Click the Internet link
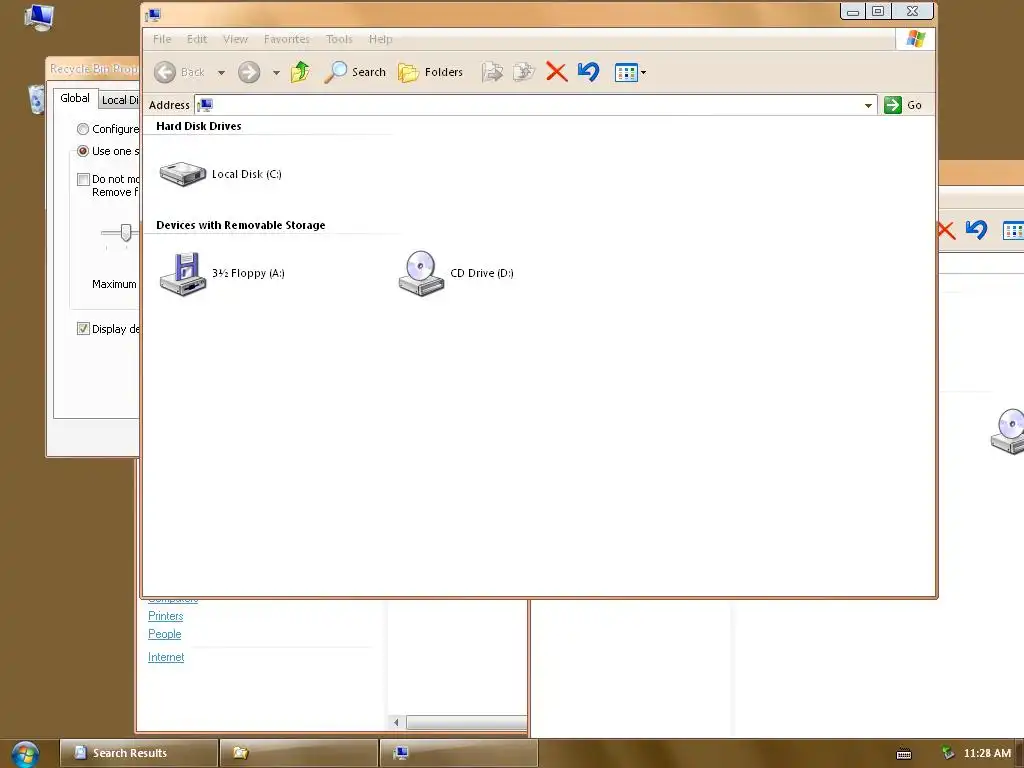The height and width of the screenshot is (768, 1024). [166, 657]
